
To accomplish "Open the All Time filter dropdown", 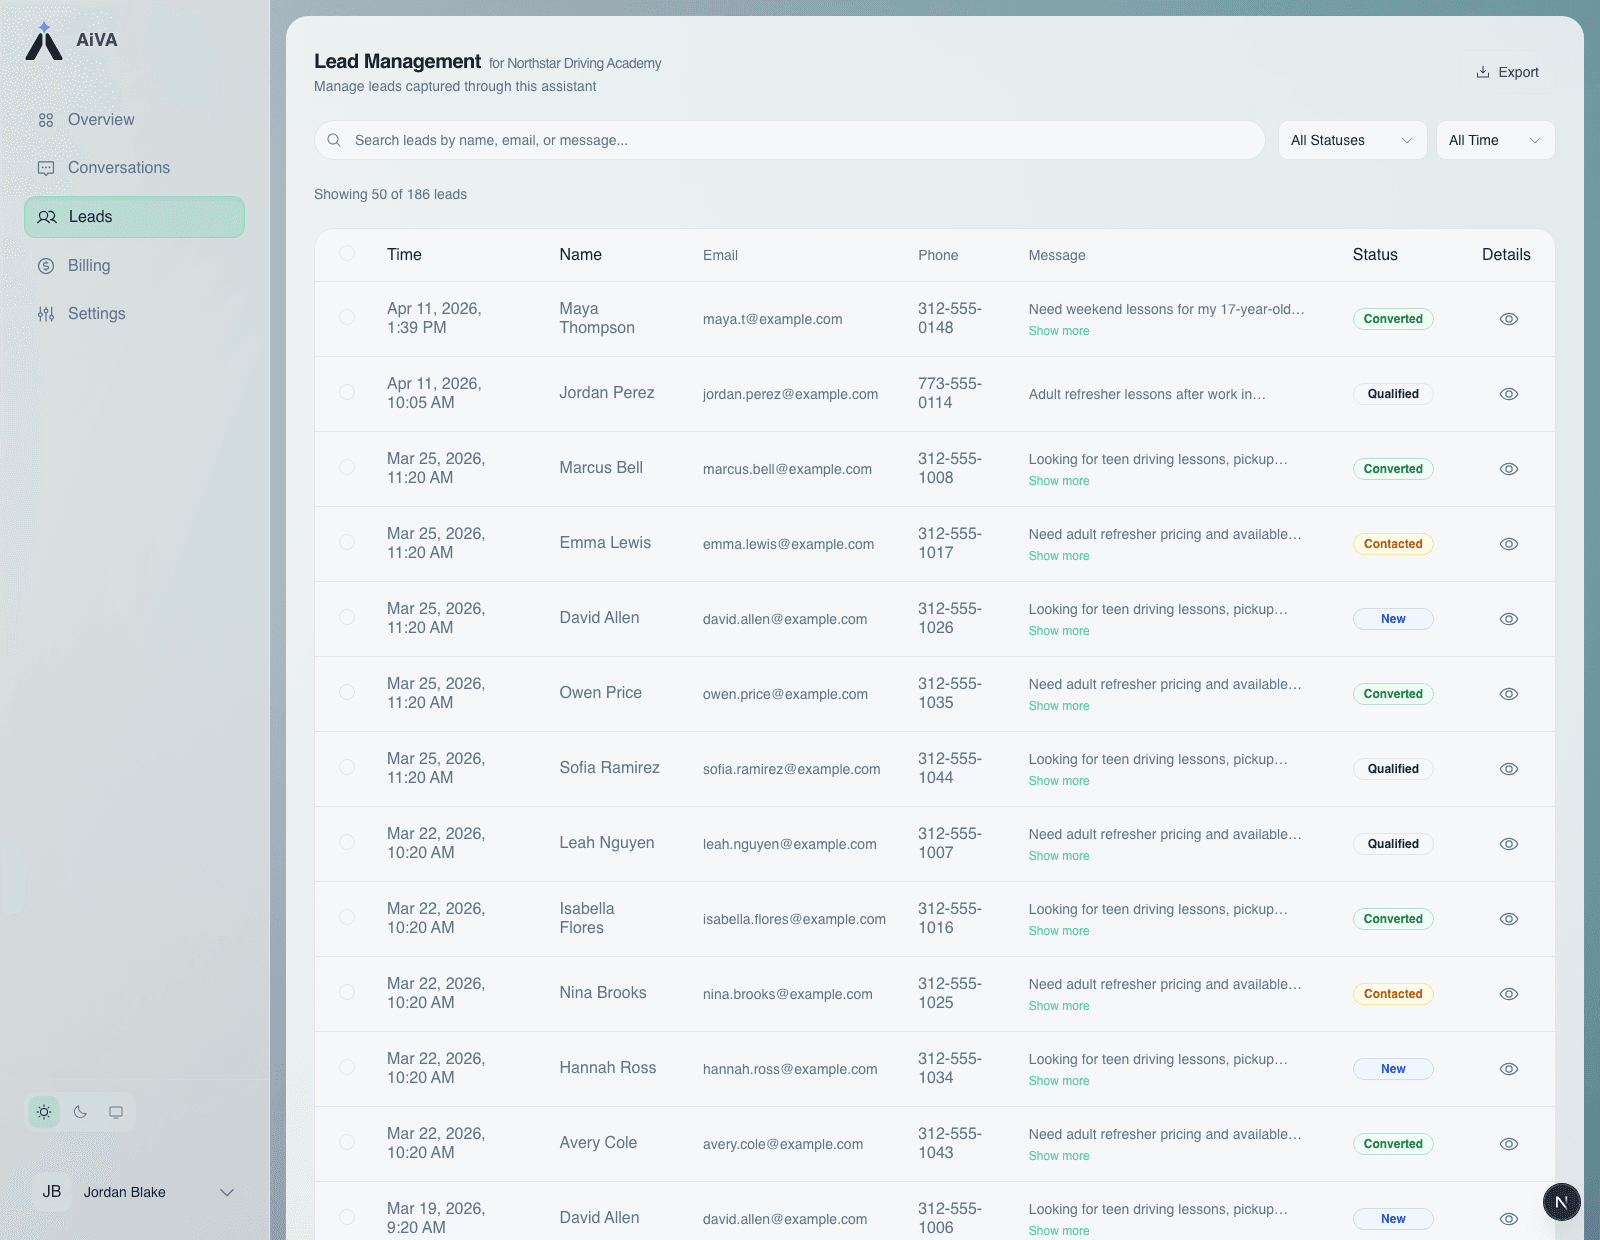I will pos(1494,140).
